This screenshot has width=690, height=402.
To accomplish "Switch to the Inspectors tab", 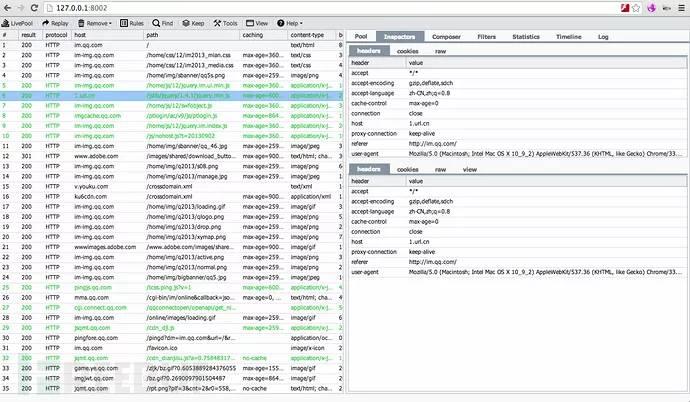I will 400,37.
